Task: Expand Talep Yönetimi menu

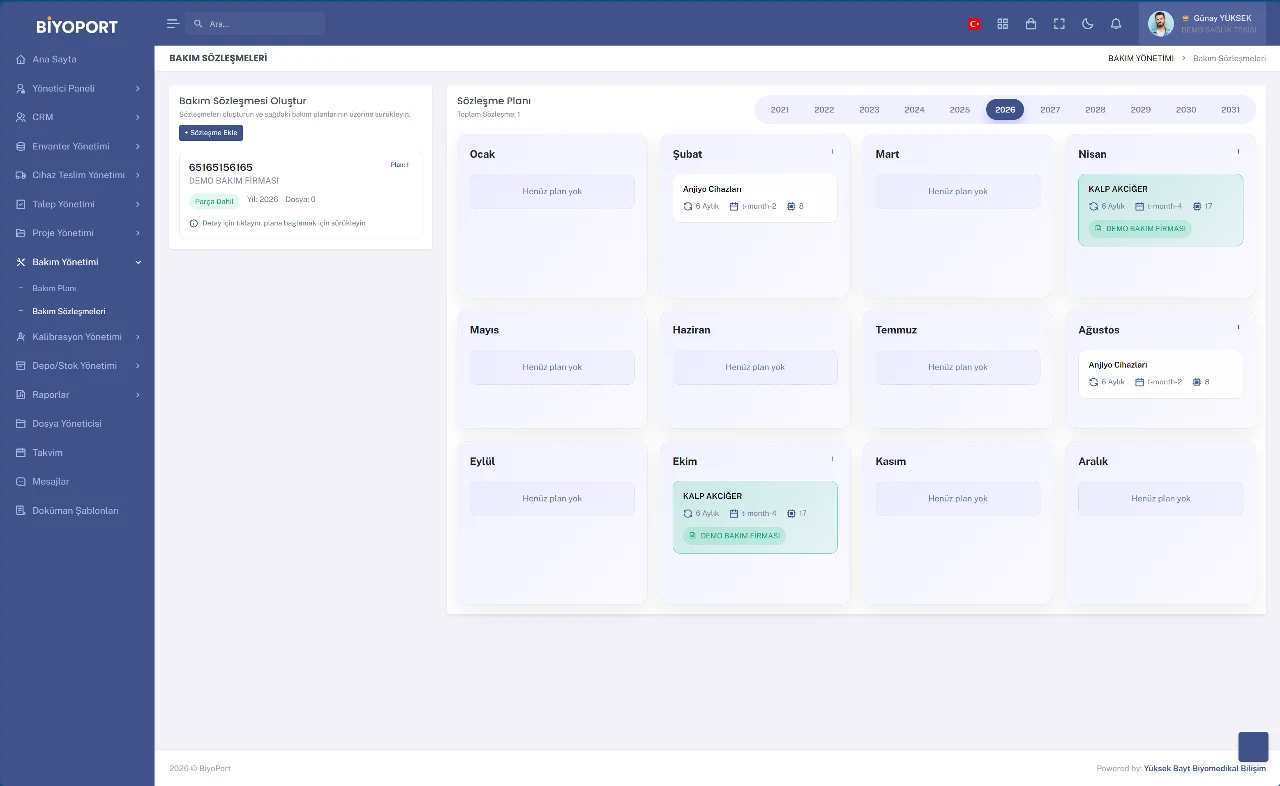Action: click(77, 204)
